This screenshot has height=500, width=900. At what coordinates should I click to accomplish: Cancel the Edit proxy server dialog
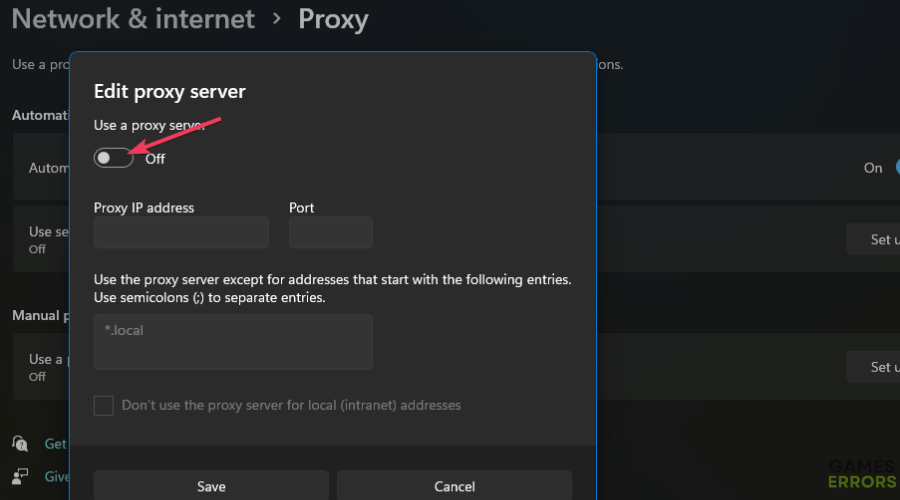[455, 486]
